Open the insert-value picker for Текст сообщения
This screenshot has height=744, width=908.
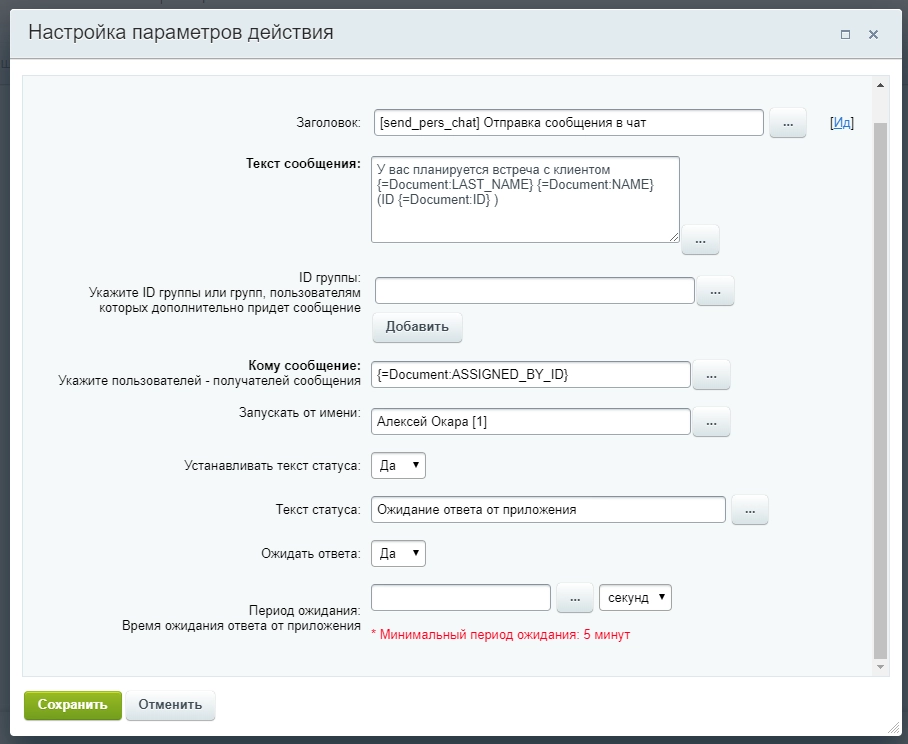tap(700, 239)
